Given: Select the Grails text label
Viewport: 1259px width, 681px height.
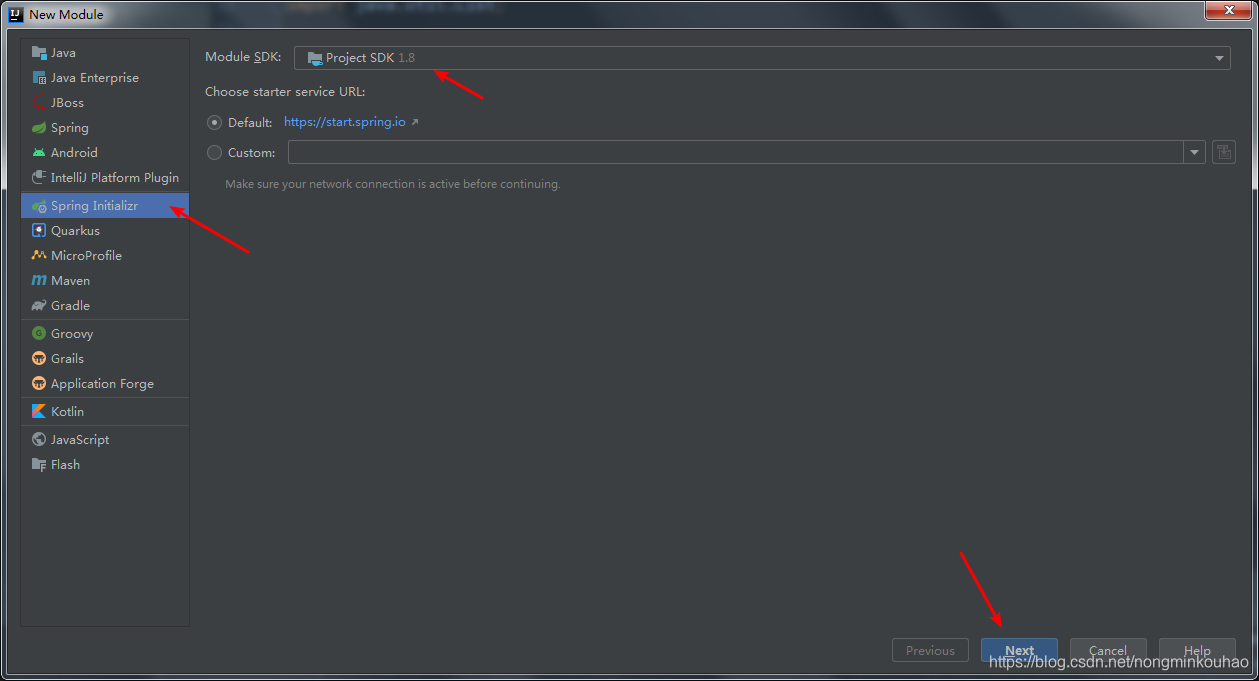Looking at the screenshot, I should click(x=67, y=359).
